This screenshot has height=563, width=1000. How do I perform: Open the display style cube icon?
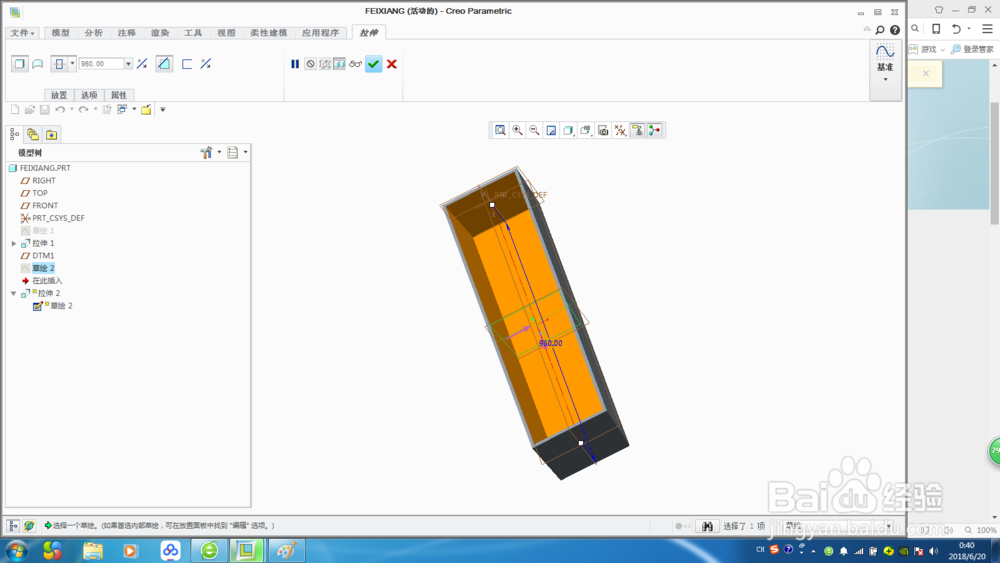click(568, 131)
